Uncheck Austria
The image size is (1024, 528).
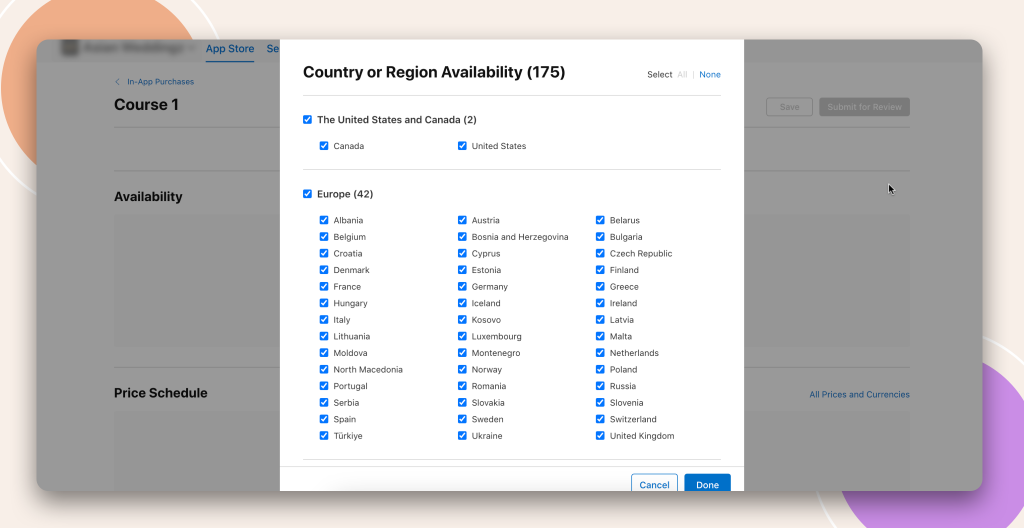[462, 220]
